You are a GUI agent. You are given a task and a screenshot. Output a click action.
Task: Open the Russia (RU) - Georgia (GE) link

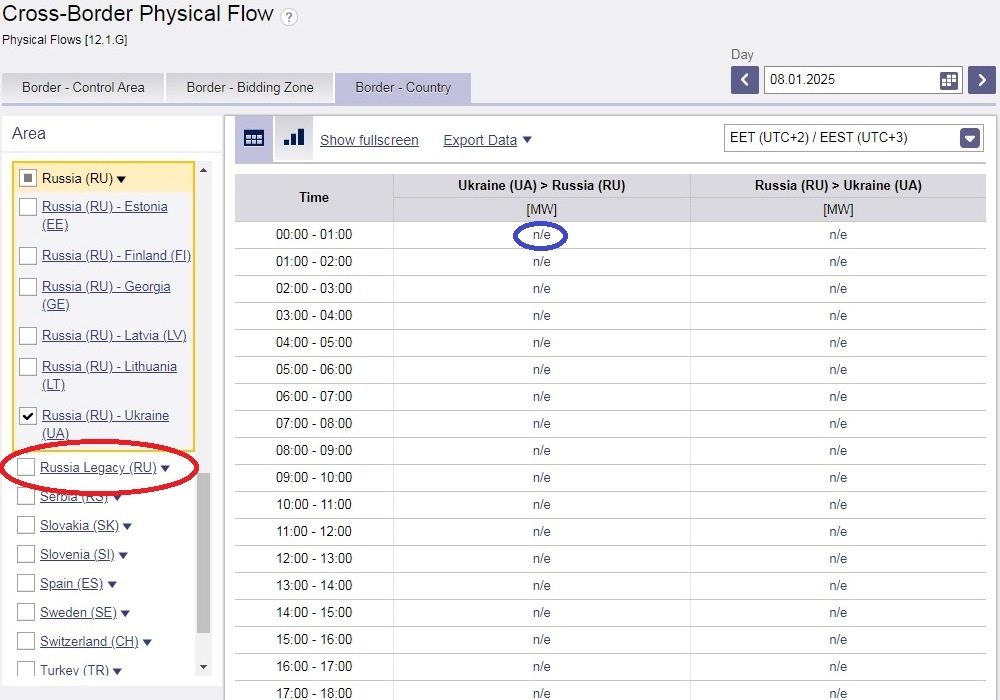(x=106, y=295)
